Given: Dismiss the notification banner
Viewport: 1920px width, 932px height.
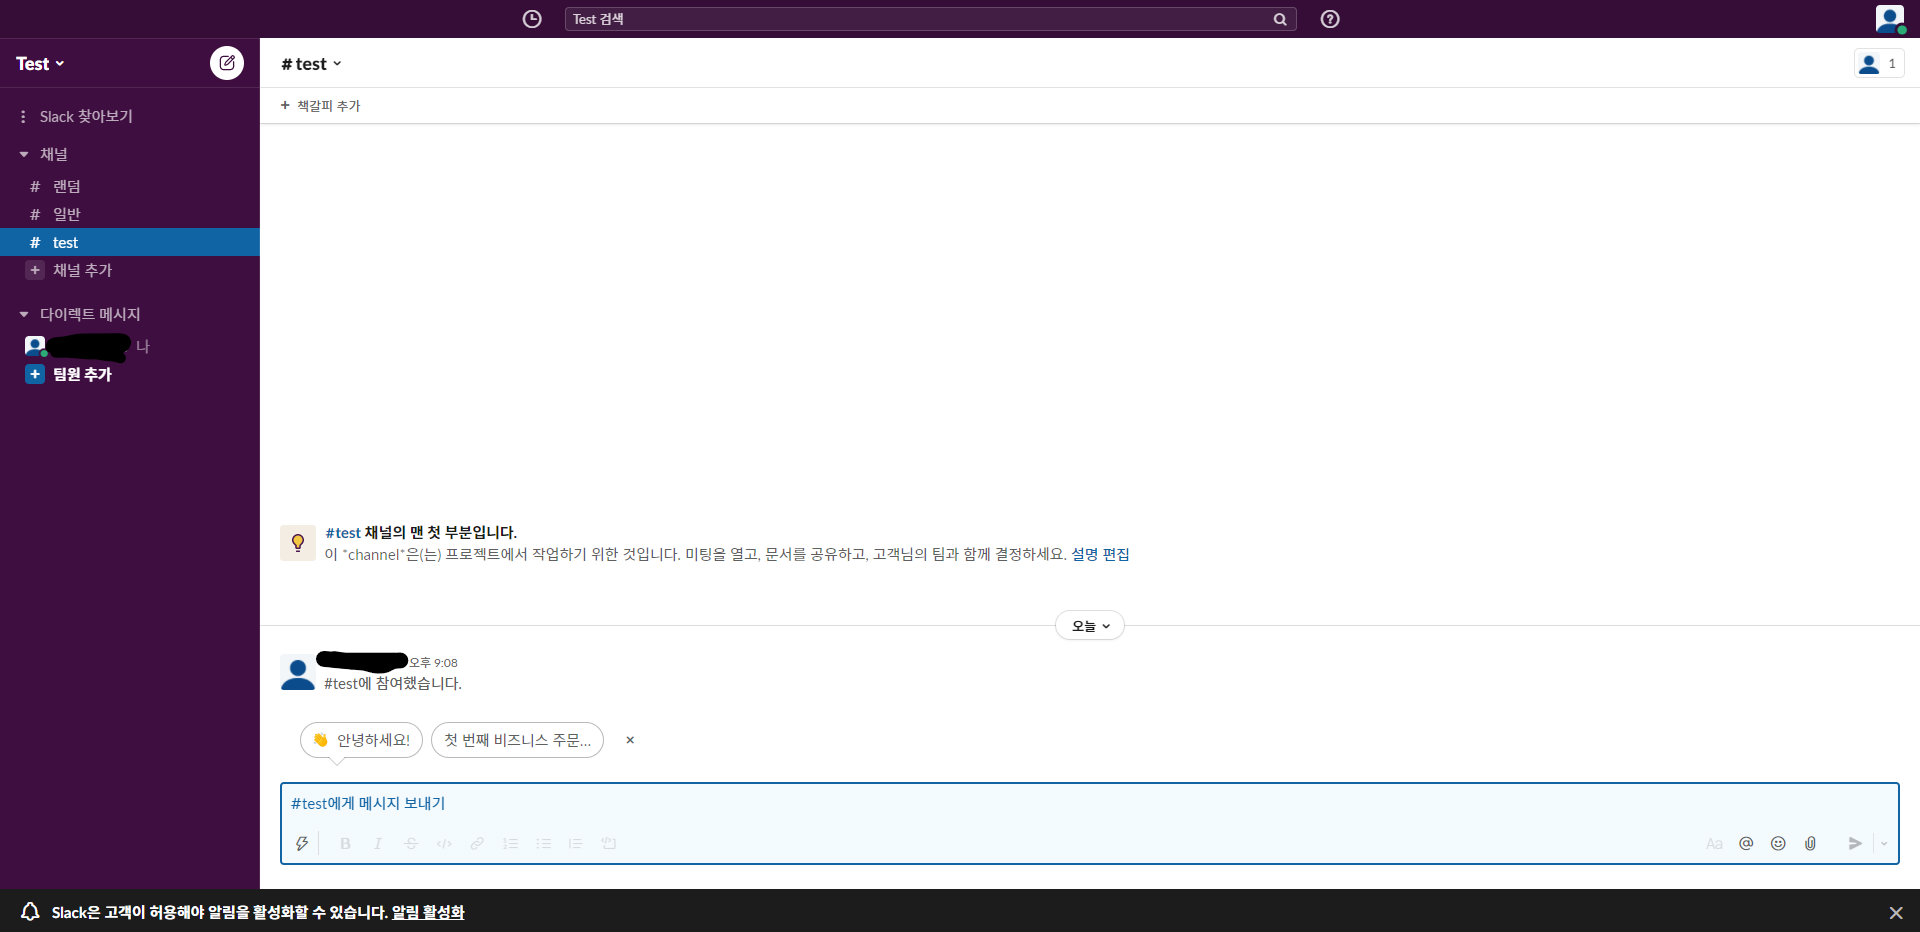Looking at the screenshot, I should (1896, 912).
